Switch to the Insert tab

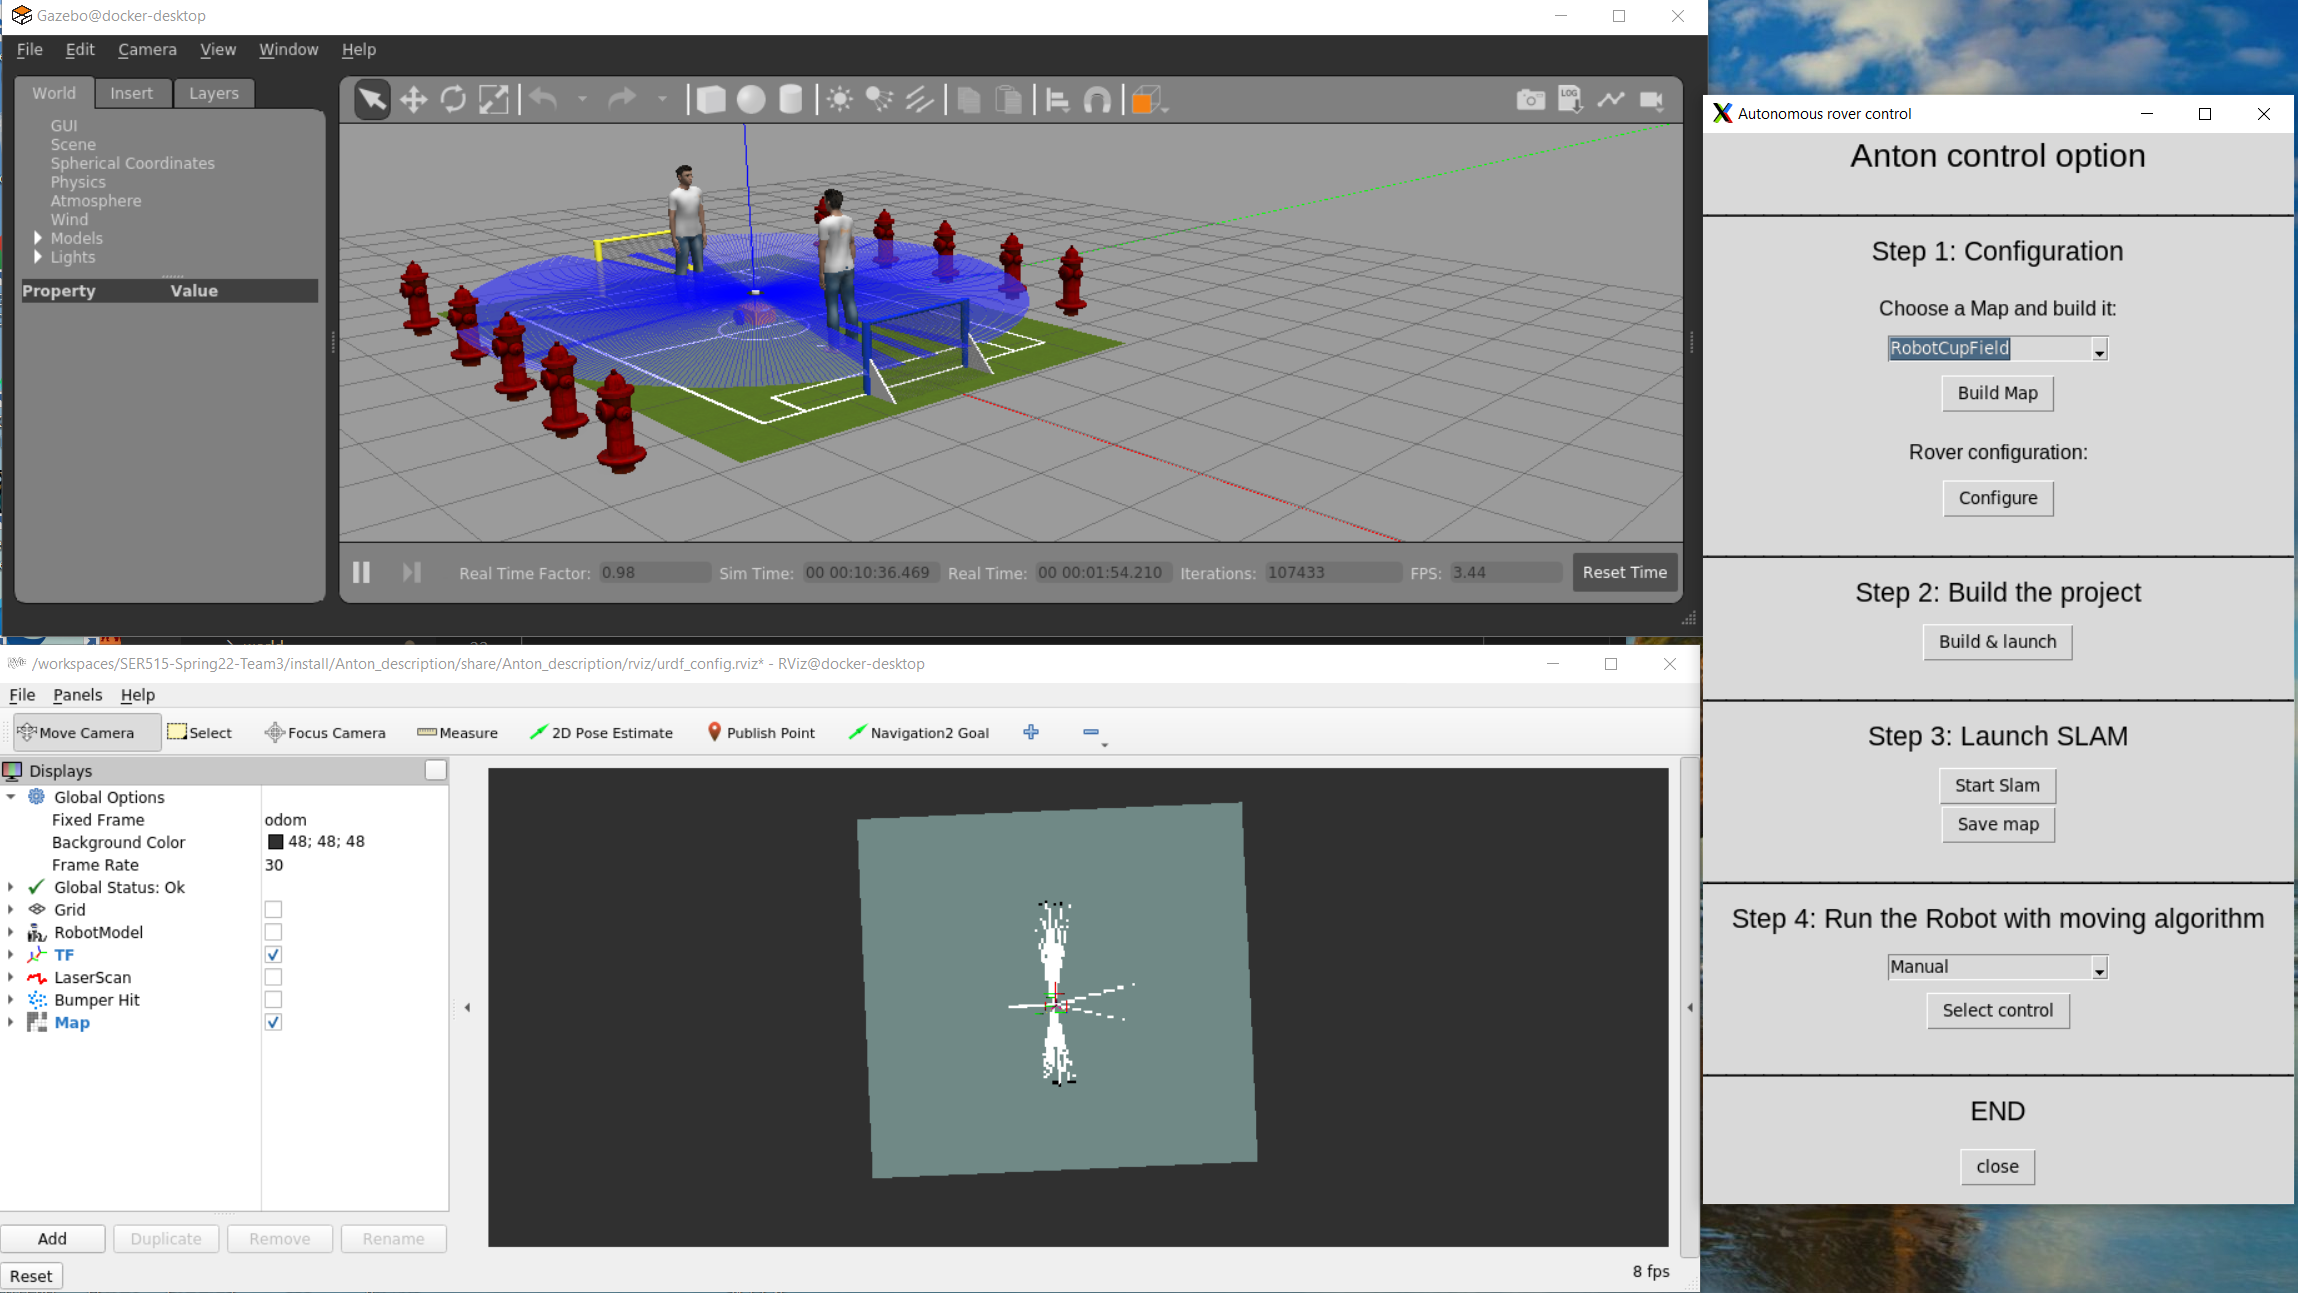(131, 93)
